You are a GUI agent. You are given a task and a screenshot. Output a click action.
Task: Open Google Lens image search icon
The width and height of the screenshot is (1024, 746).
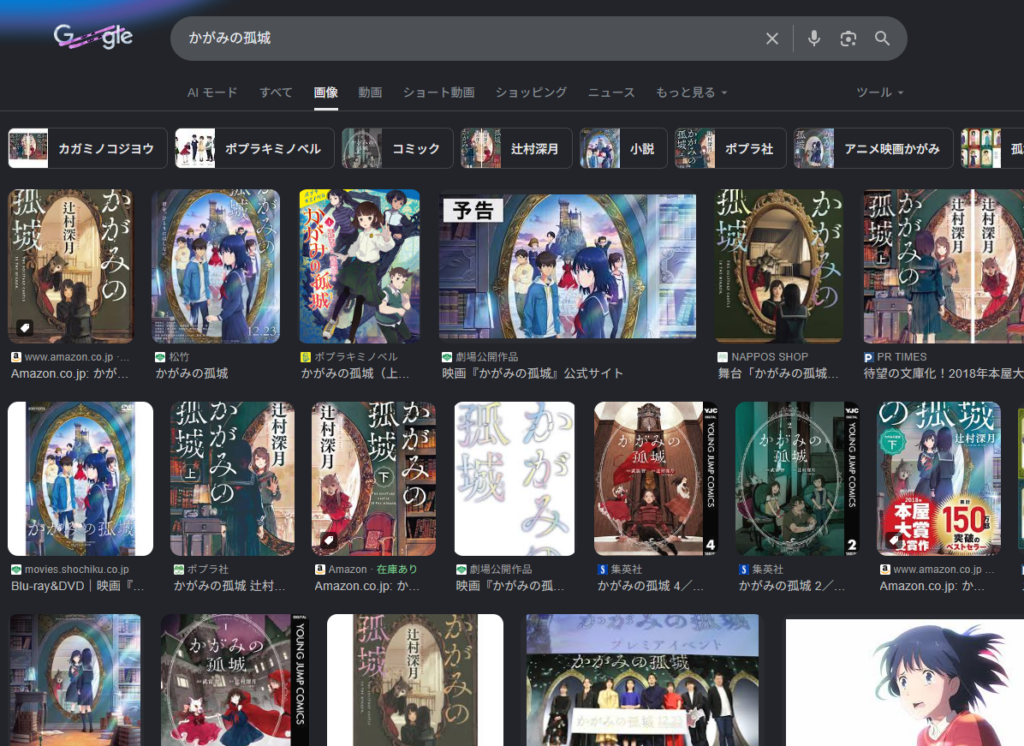(x=848, y=38)
